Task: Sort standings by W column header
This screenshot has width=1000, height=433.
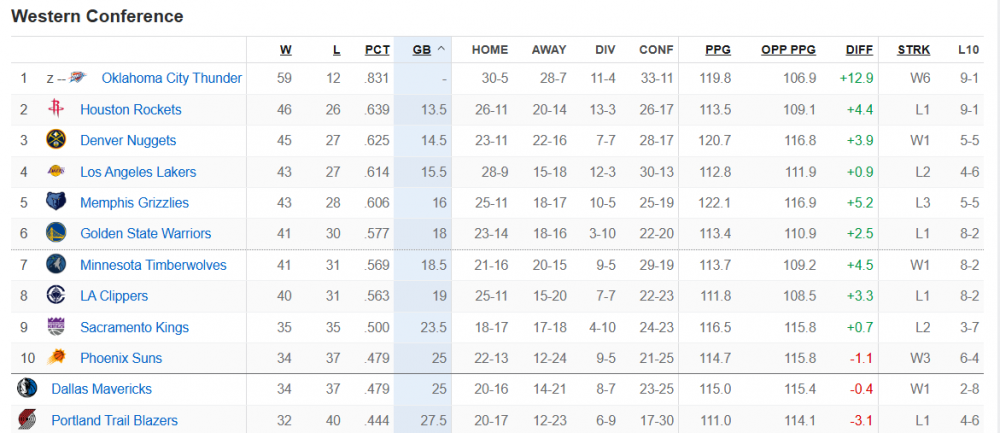Action: pos(285,49)
